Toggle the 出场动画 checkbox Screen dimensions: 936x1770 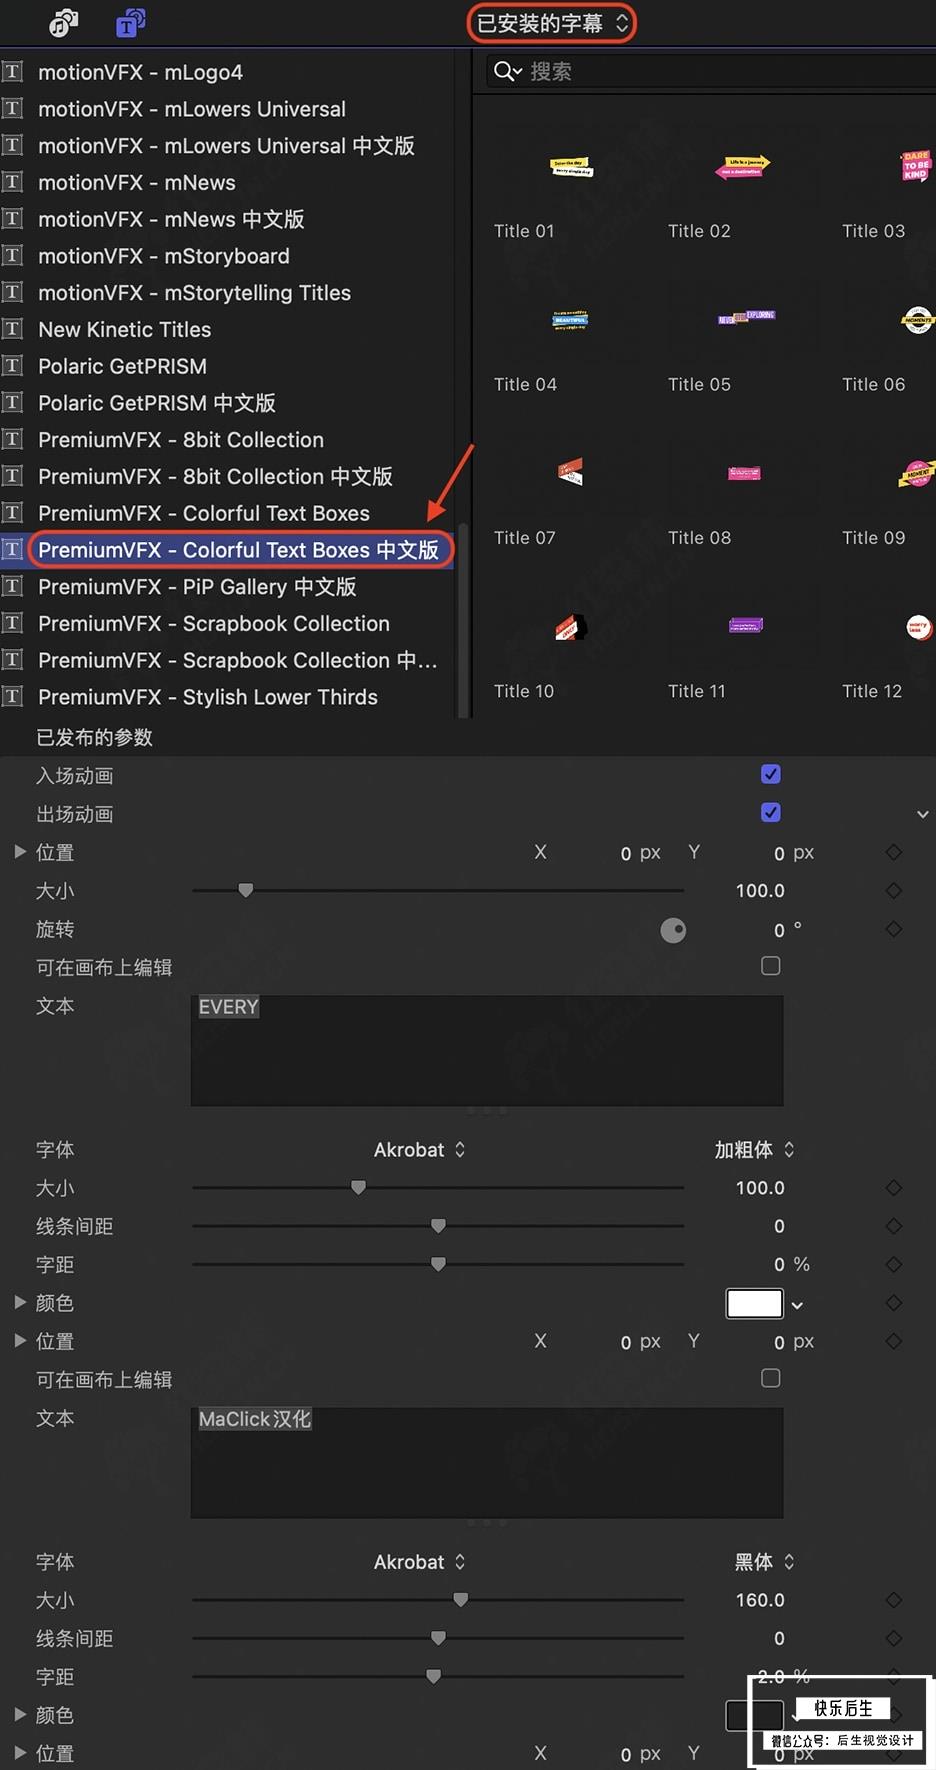click(771, 812)
